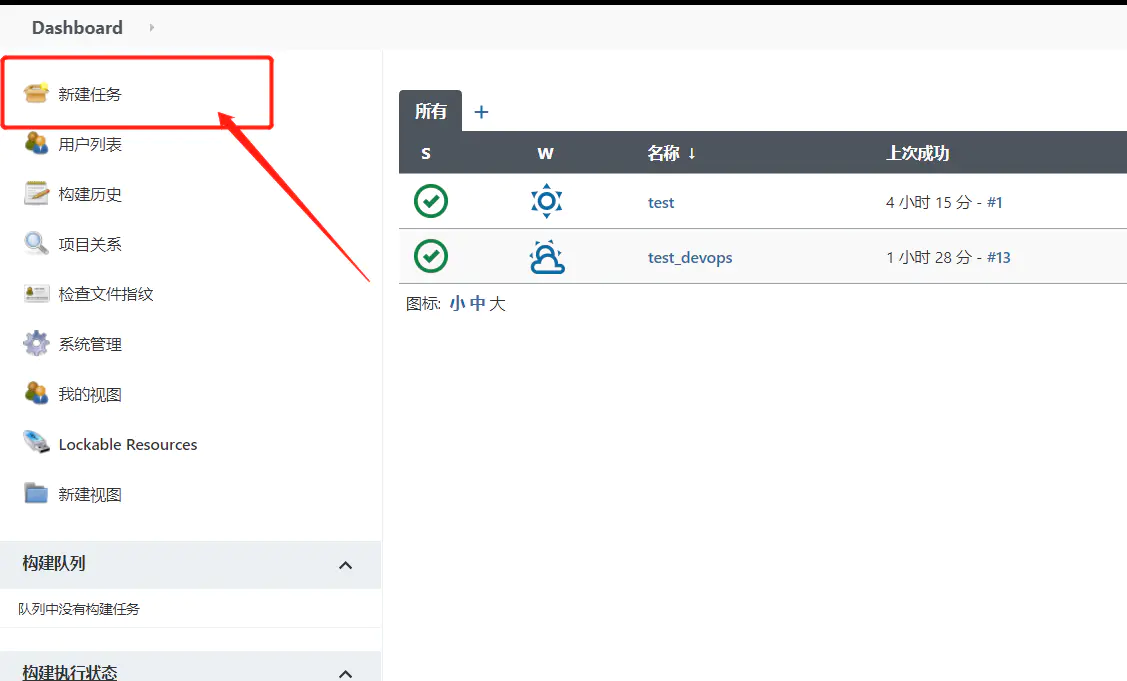Viewport: 1127px width, 681px height.
Task: Open last successful build #13 link
Action: tap(998, 257)
